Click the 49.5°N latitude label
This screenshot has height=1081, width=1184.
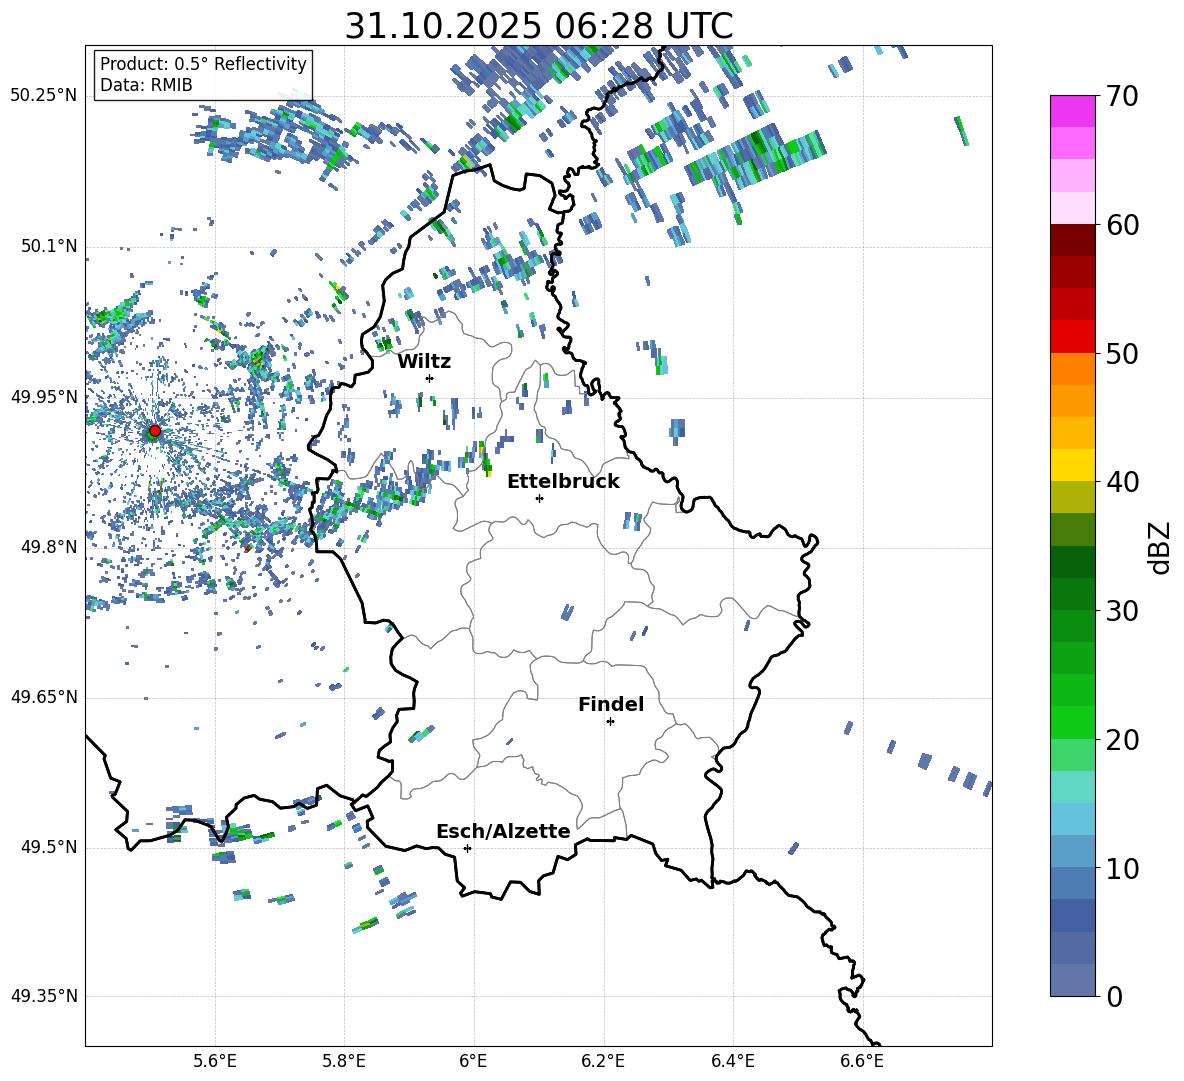pyautogui.click(x=48, y=847)
